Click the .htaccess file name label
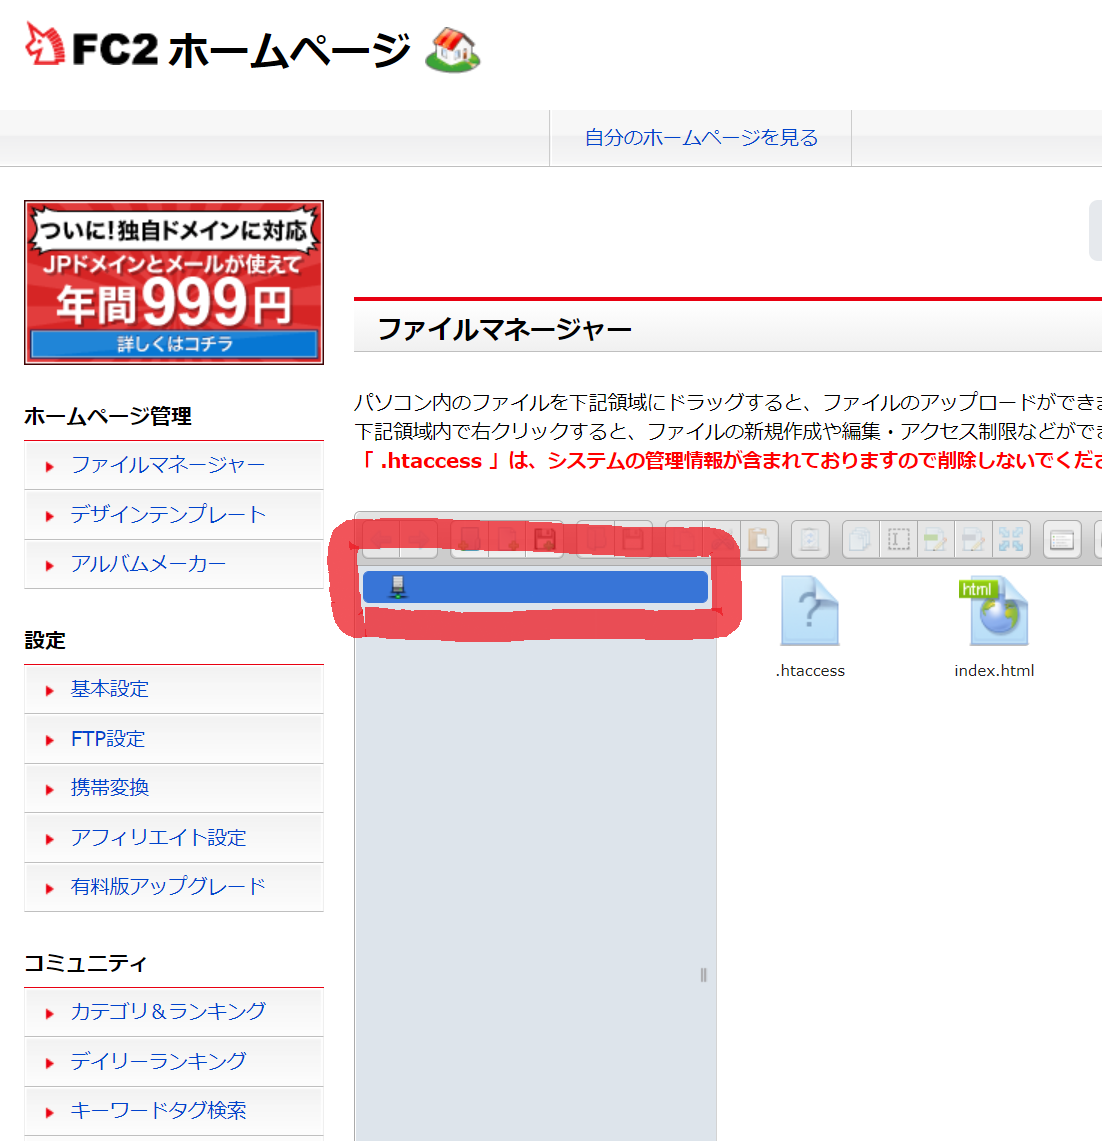Image resolution: width=1102 pixels, height=1141 pixels. (810, 670)
